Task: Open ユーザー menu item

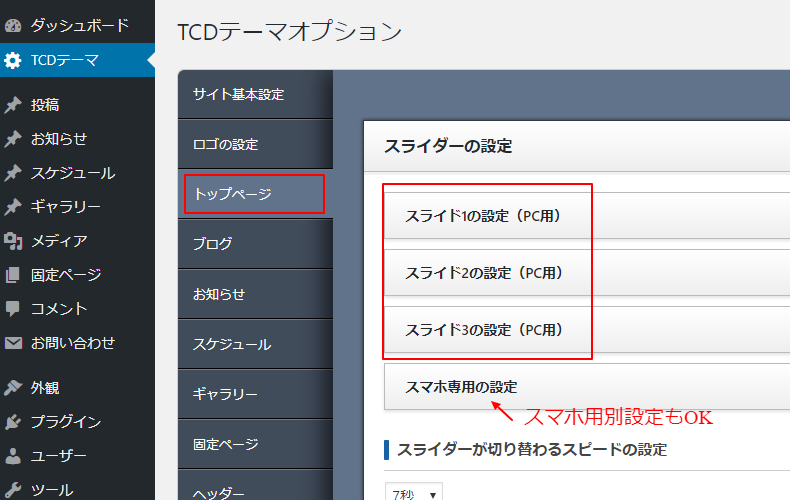Action: [x=78, y=456]
